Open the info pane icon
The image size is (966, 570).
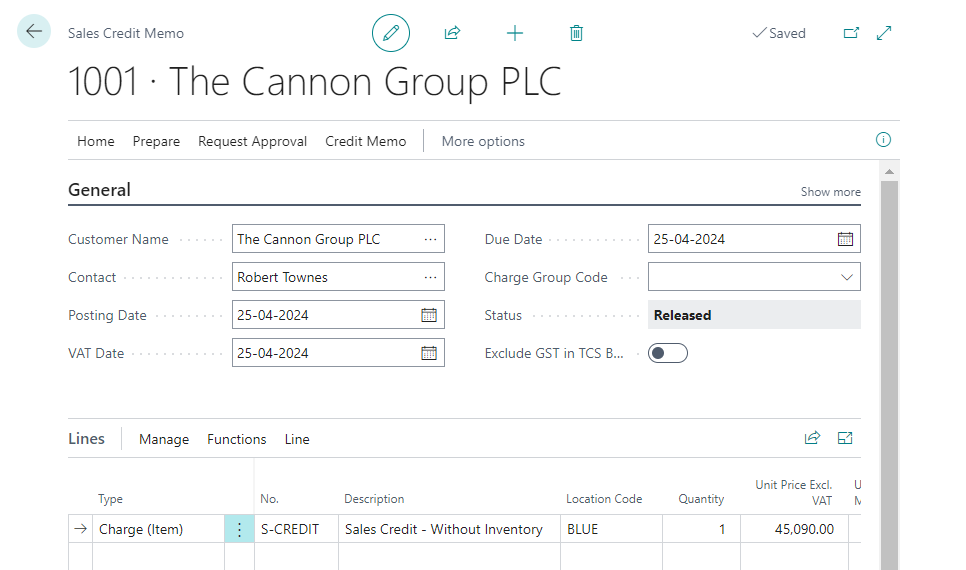point(883,140)
